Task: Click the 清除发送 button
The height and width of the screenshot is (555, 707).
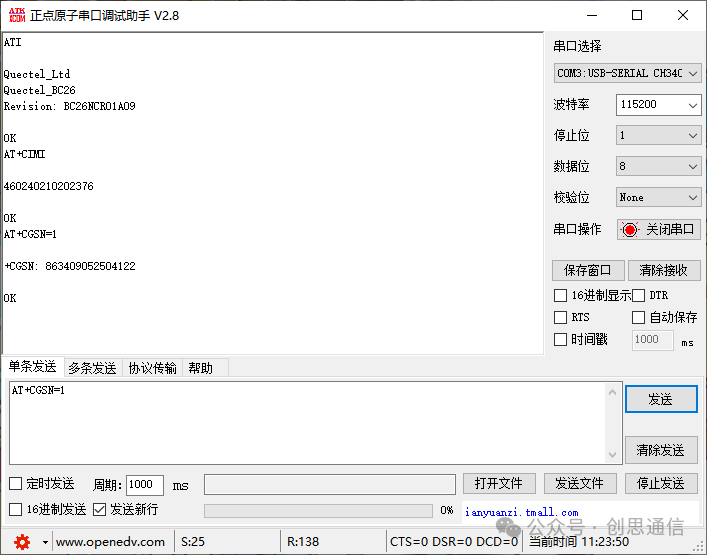Action: [661, 450]
